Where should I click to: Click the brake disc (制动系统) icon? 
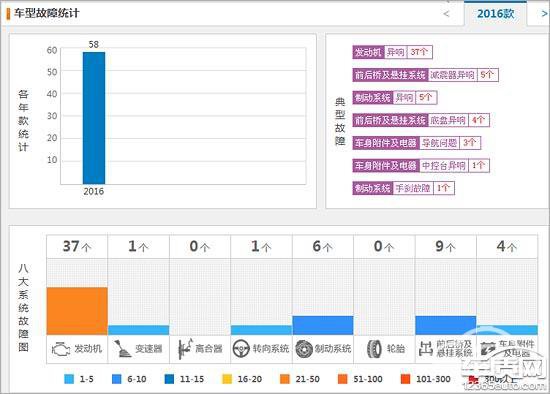304,349
